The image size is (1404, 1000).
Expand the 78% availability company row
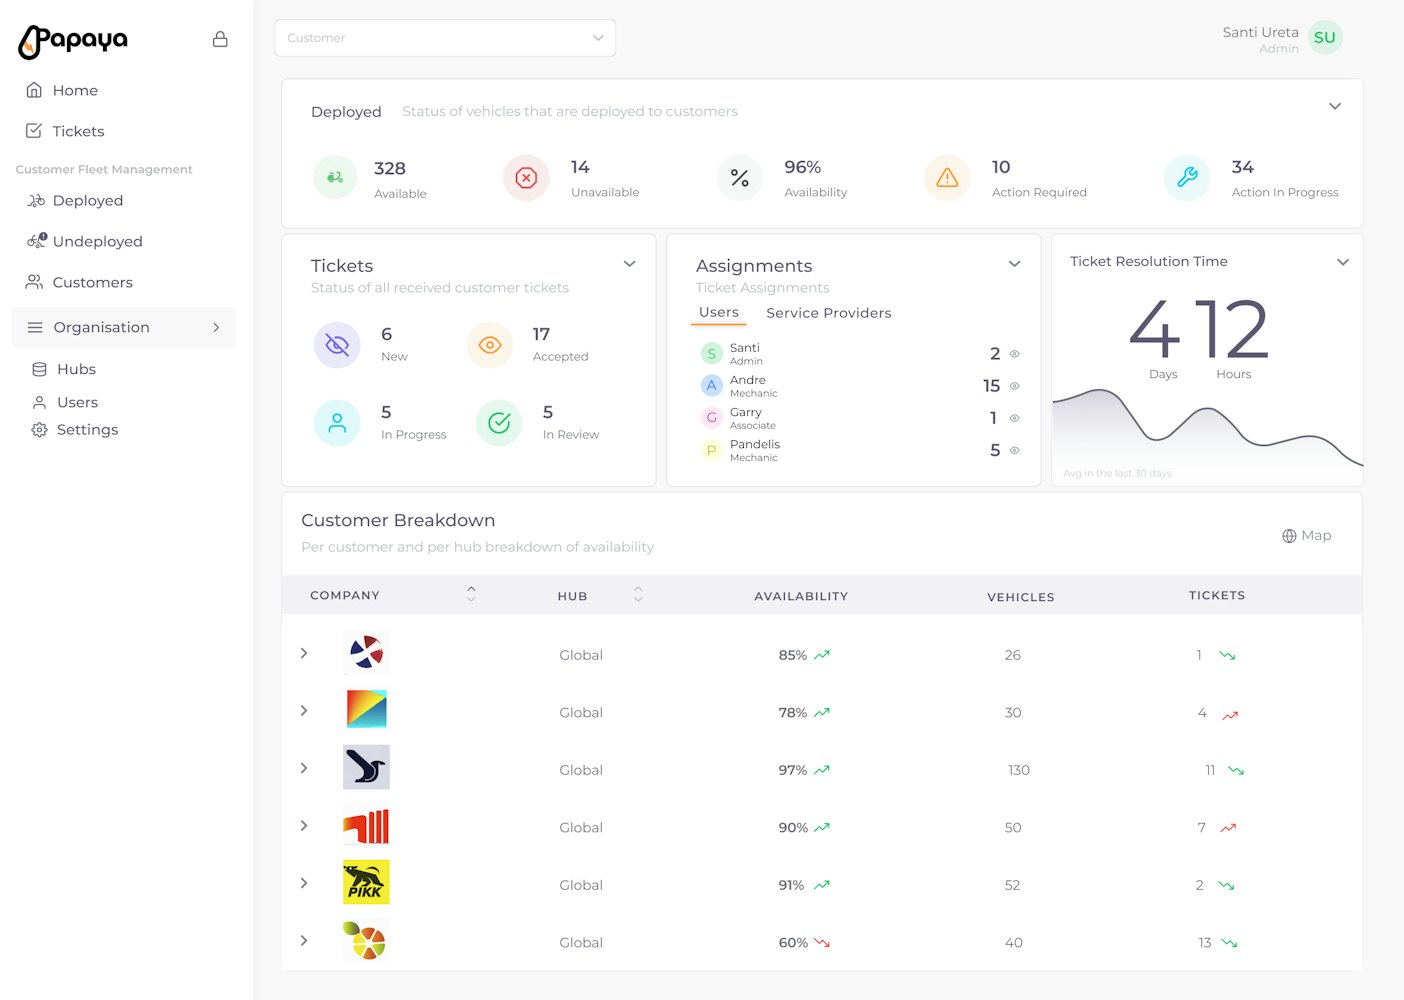pyautogui.click(x=304, y=711)
